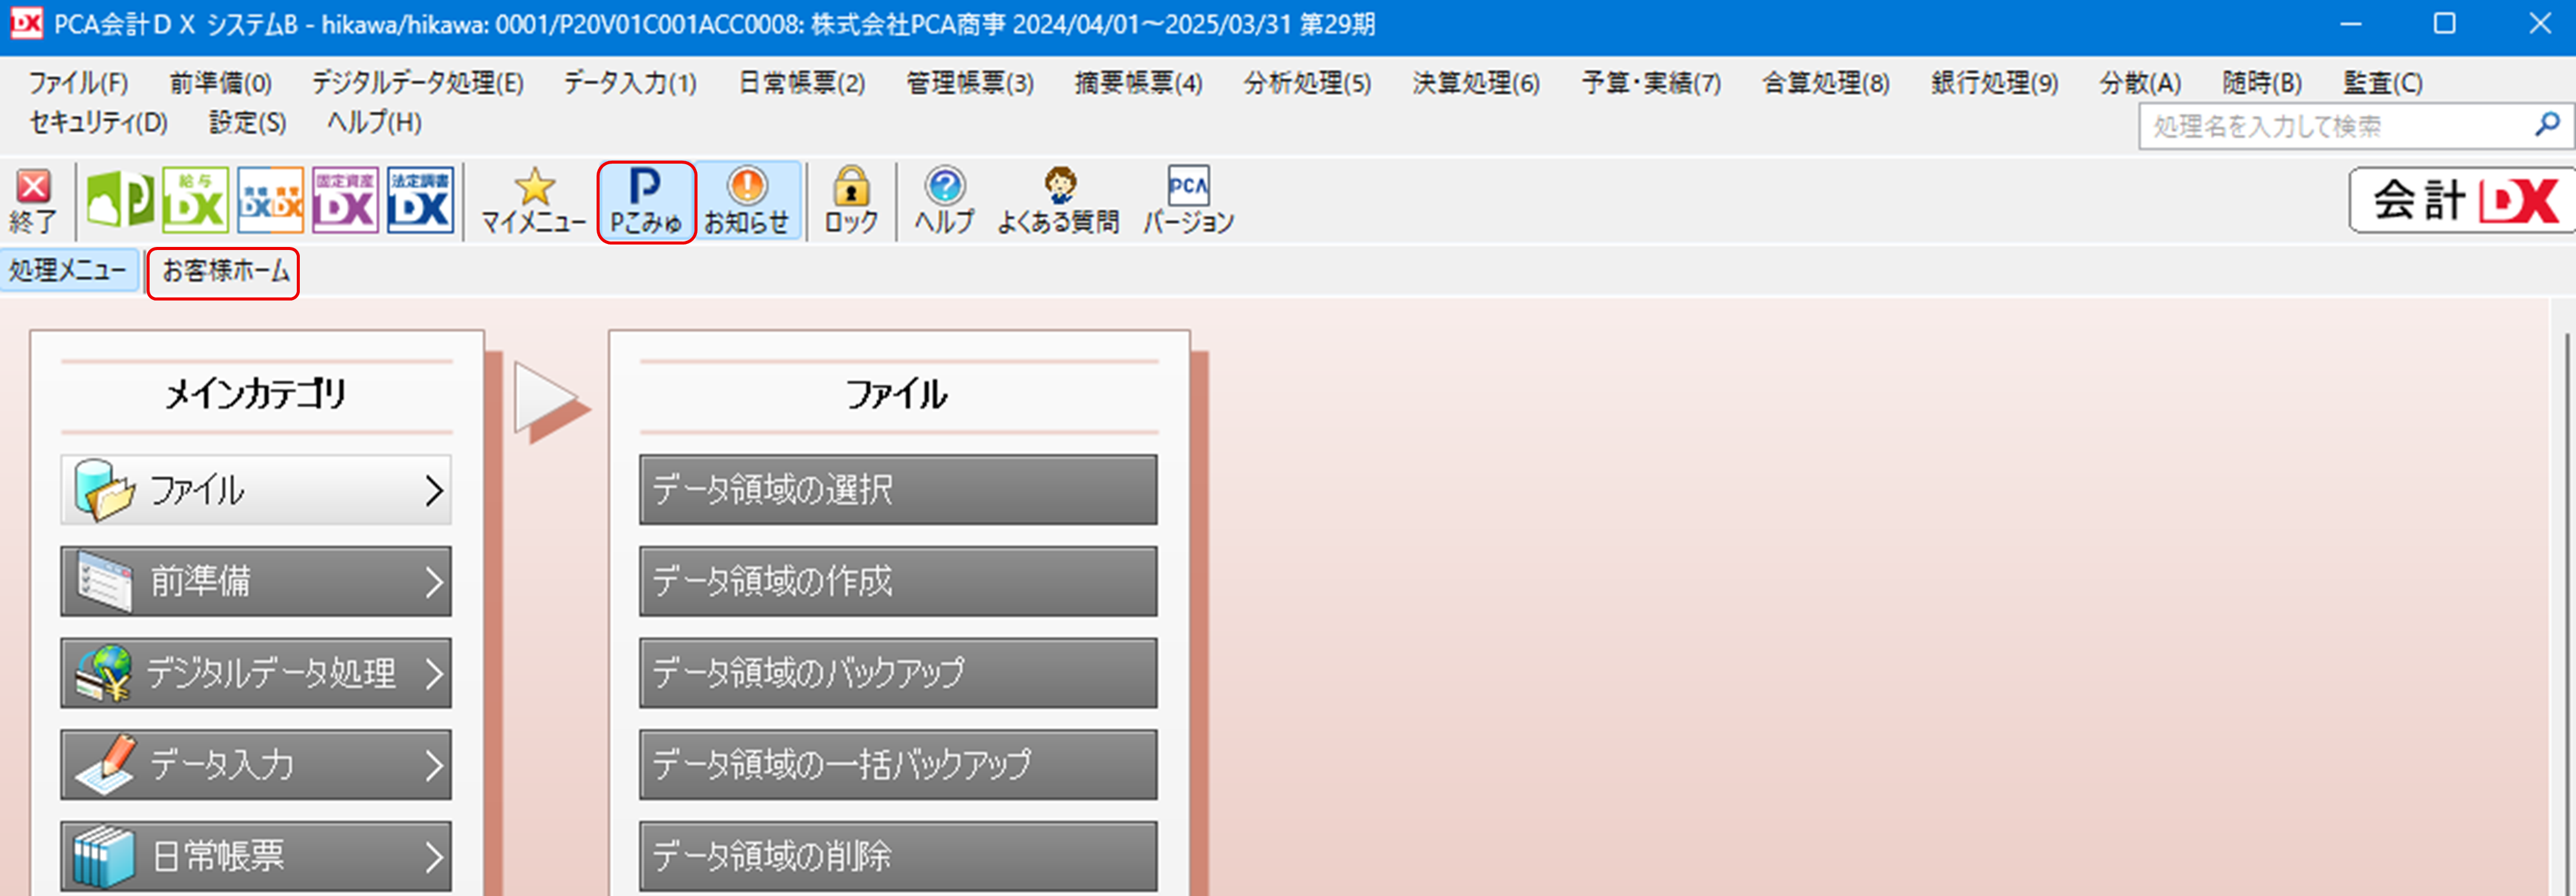Open ヘルプ(H) menu
Image resolution: width=2576 pixels, height=896 pixels.
click(374, 122)
